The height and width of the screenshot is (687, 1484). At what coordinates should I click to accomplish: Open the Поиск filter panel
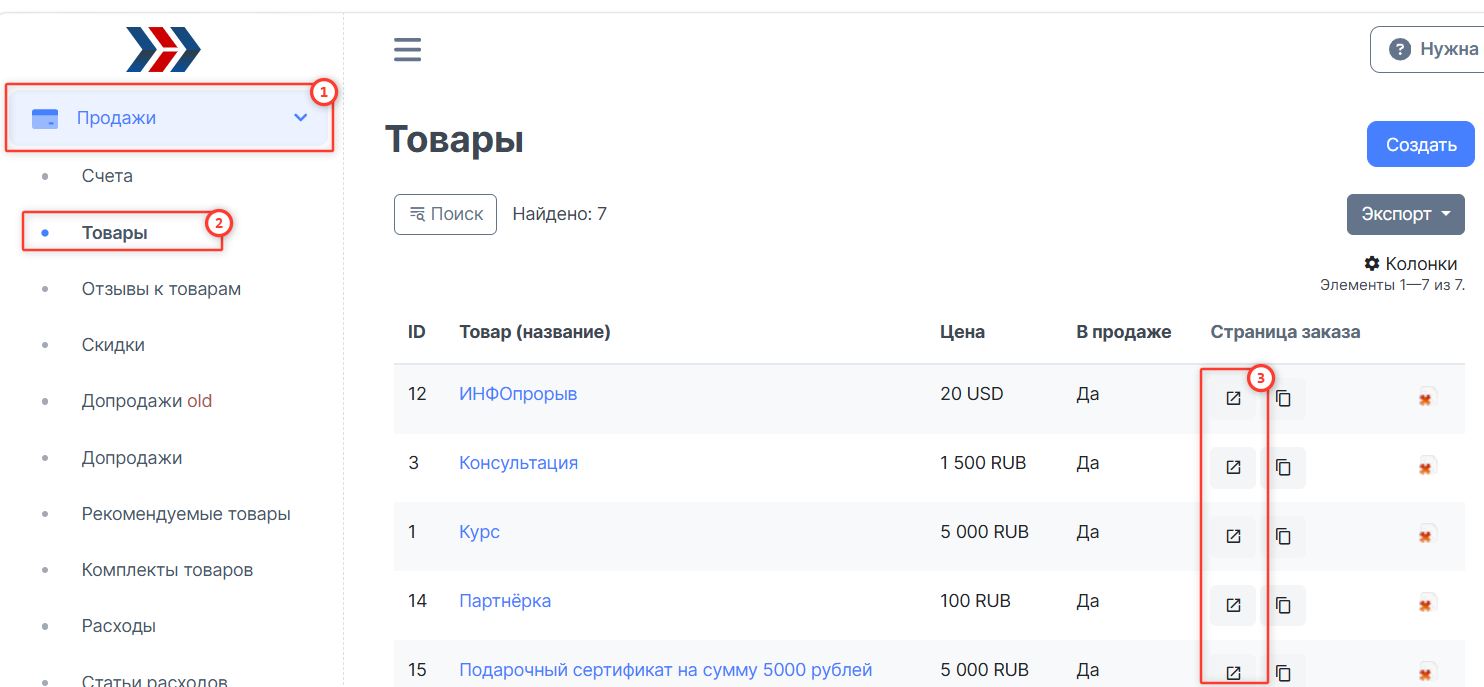445,214
